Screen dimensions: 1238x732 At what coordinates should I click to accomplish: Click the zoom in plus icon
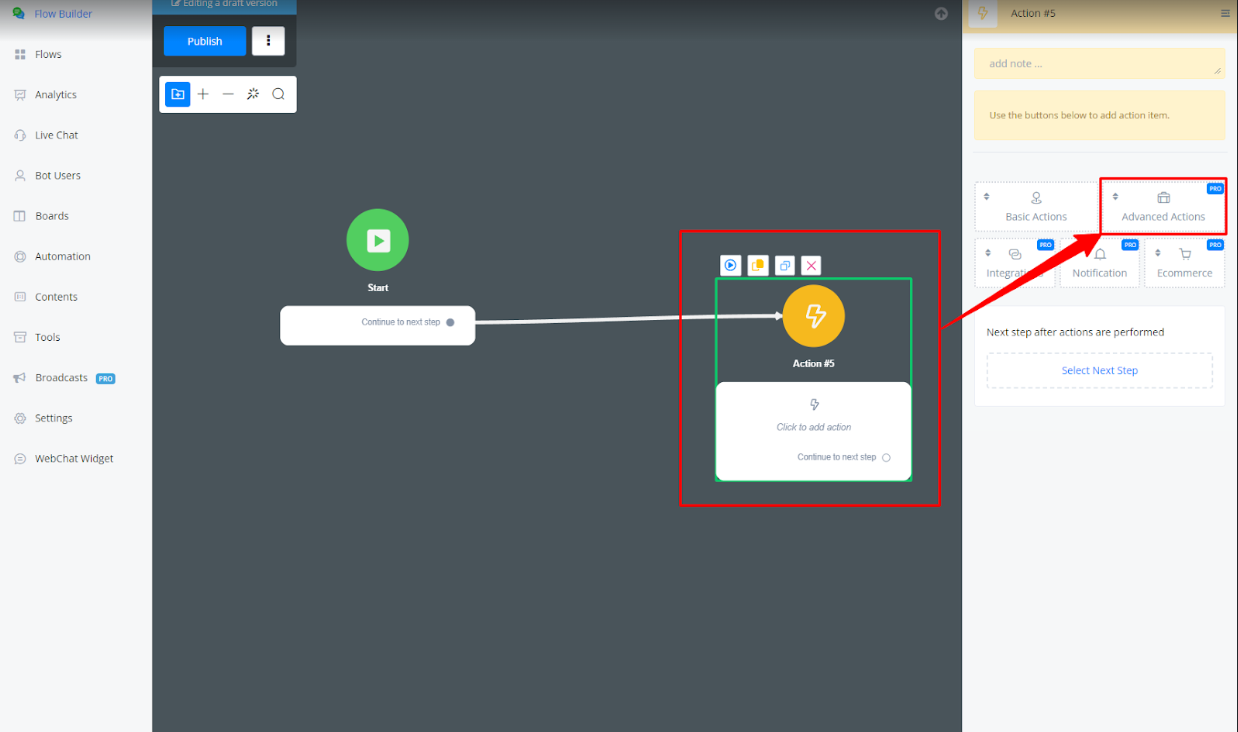pyautogui.click(x=203, y=94)
